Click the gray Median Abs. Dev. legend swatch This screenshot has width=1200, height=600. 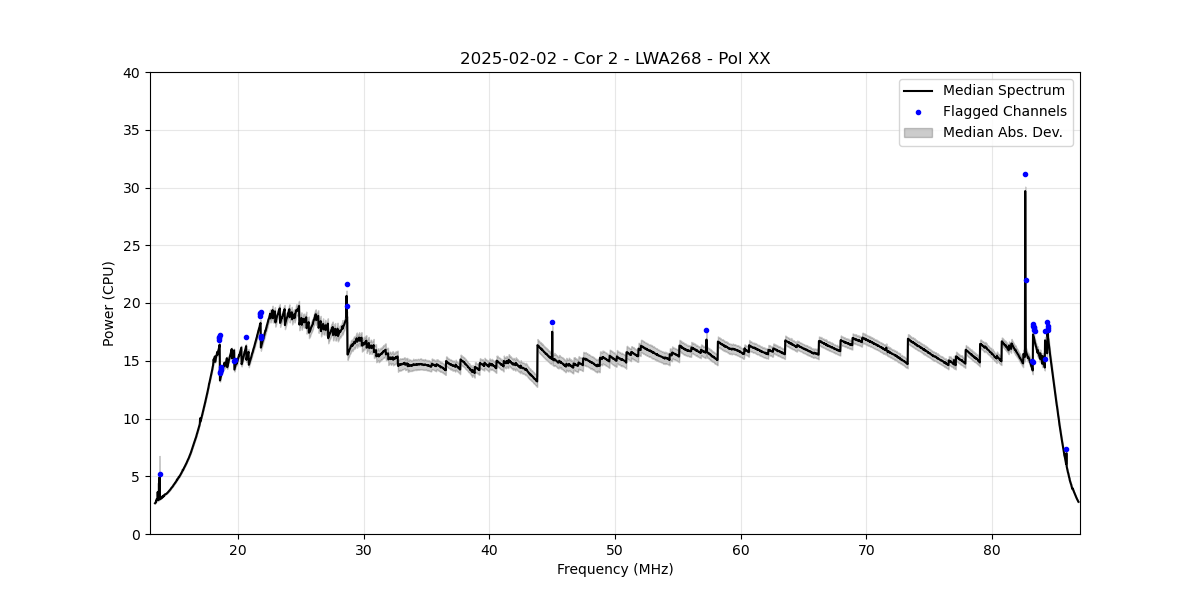pos(918,132)
